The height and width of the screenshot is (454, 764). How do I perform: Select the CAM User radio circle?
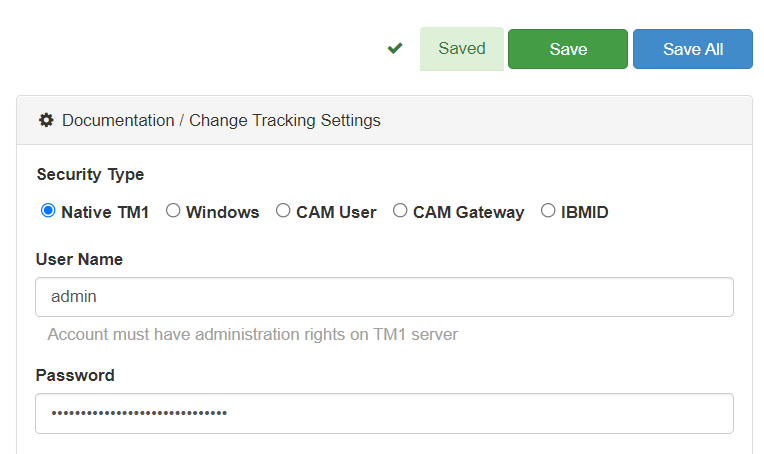point(283,211)
